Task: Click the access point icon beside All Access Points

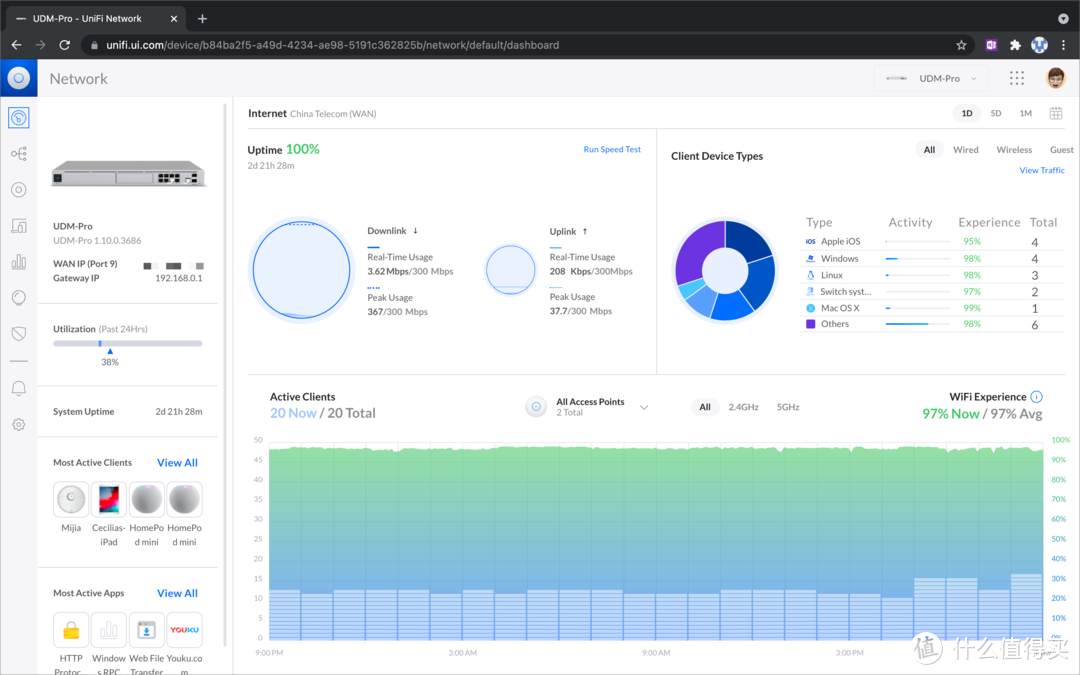Action: [536, 407]
